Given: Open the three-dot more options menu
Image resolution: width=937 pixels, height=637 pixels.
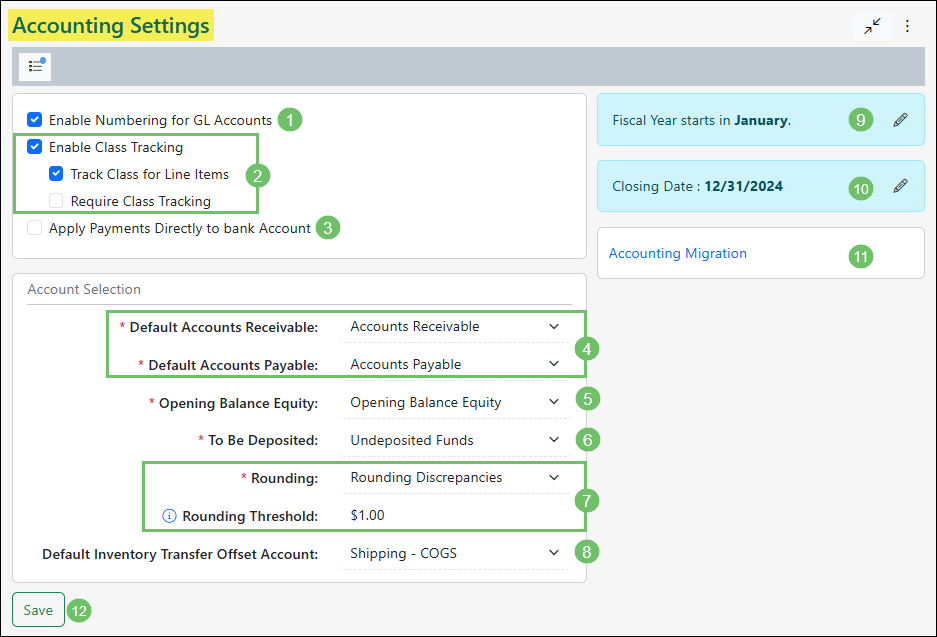Looking at the screenshot, I should [907, 26].
